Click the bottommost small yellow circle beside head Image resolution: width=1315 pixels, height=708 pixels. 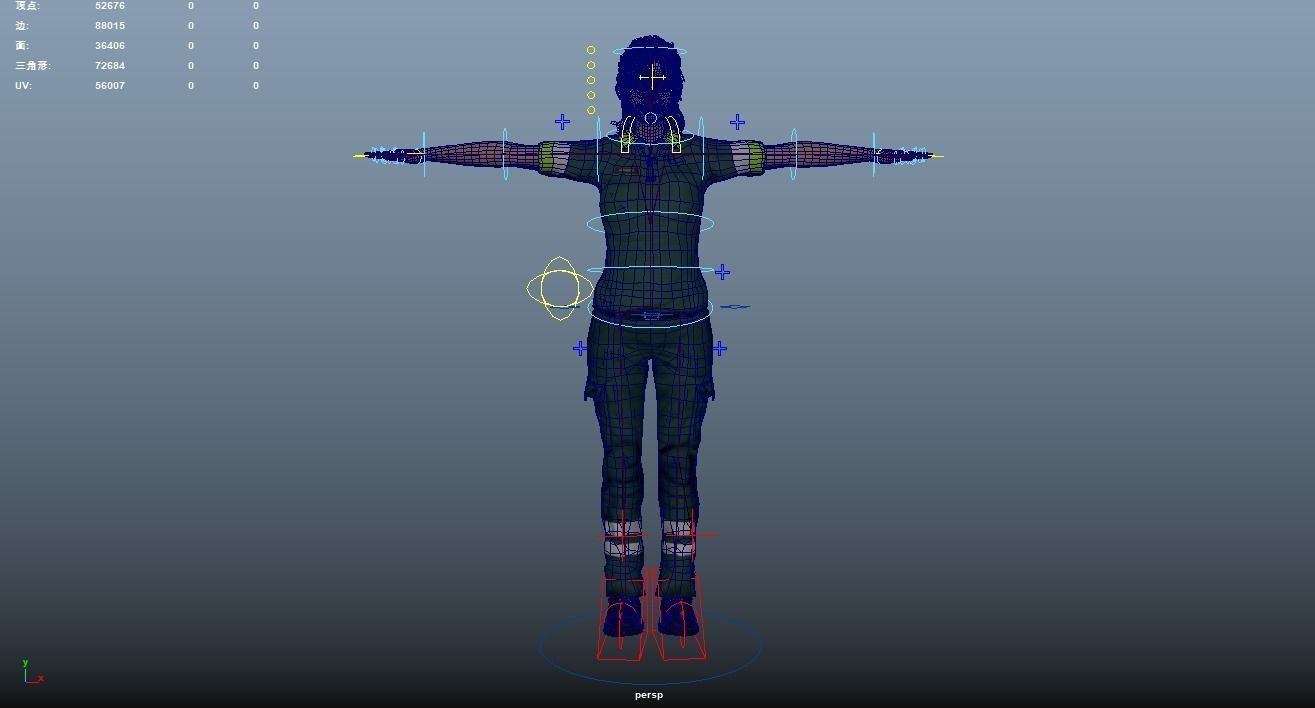click(591, 110)
